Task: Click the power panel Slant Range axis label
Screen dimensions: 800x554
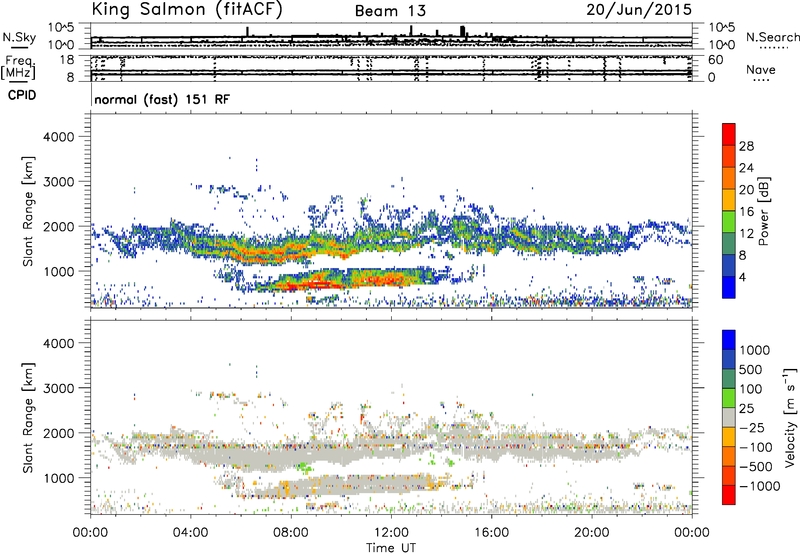Action: pos(28,211)
